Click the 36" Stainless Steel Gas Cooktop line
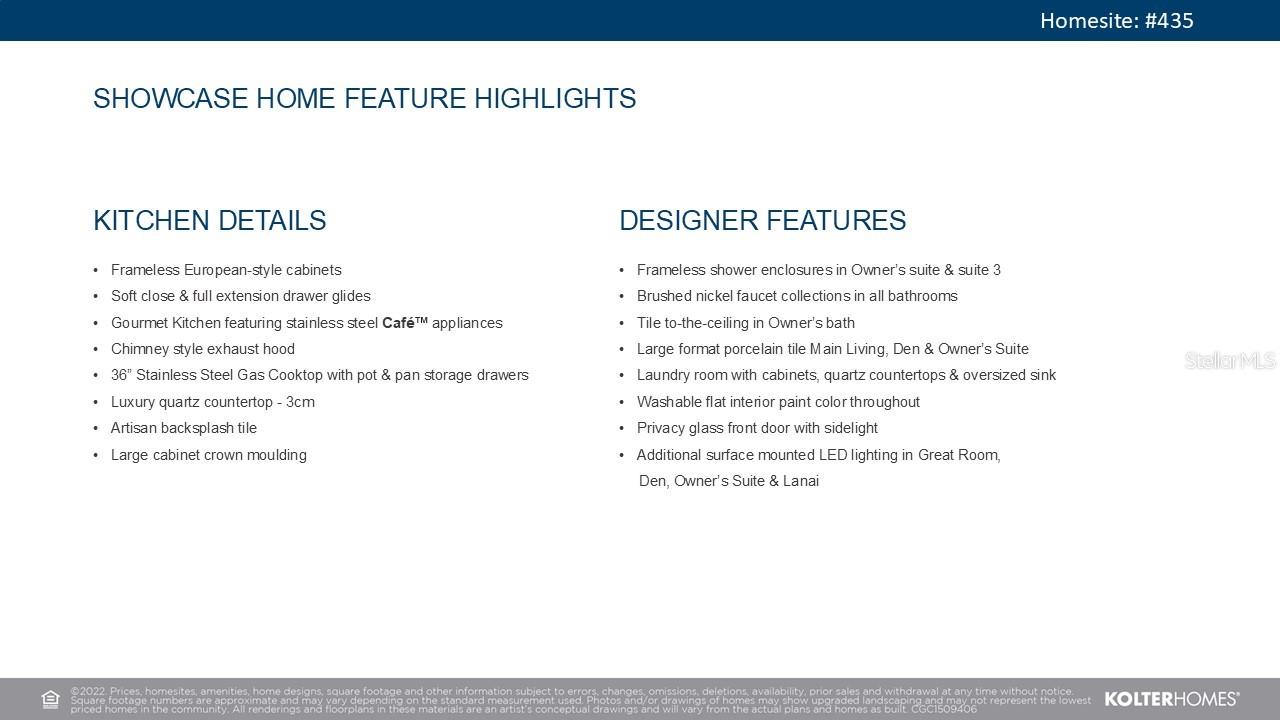The width and height of the screenshot is (1280, 720). tap(320, 375)
